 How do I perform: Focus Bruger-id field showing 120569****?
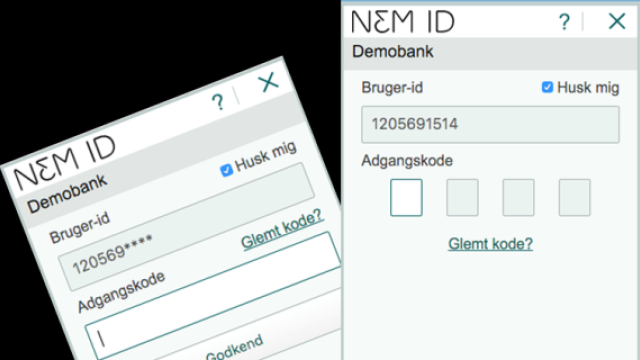pyautogui.click(x=187, y=227)
